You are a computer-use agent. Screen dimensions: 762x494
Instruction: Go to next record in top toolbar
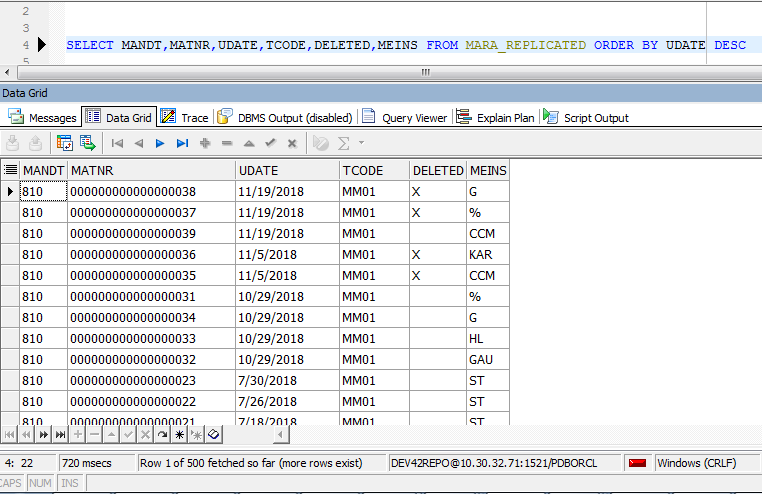tap(160, 143)
